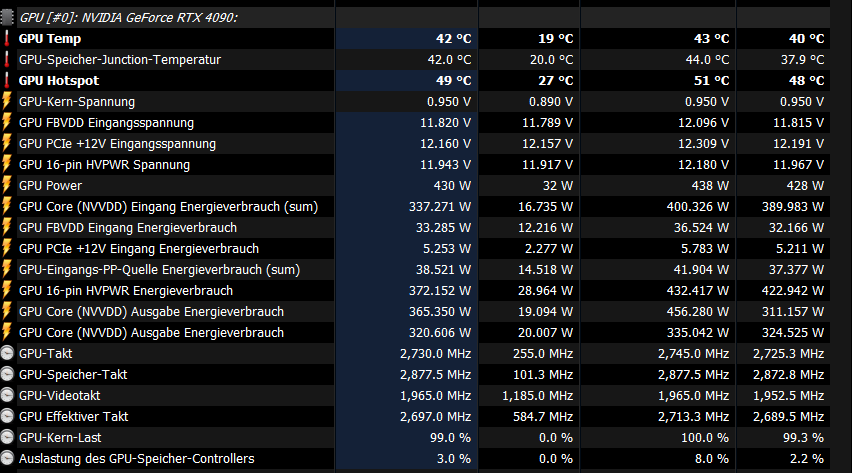Click GPU Power maximum value 438 W
This screenshot has height=473, width=852.
[710, 186]
